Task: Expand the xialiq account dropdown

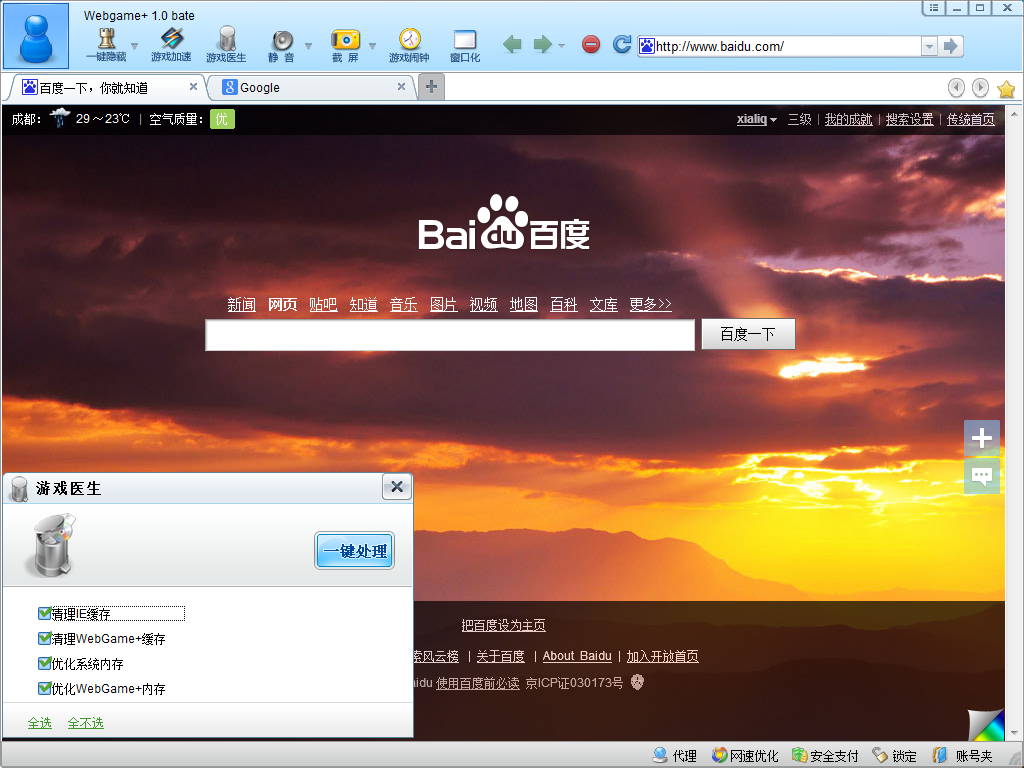Action: [773, 120]
